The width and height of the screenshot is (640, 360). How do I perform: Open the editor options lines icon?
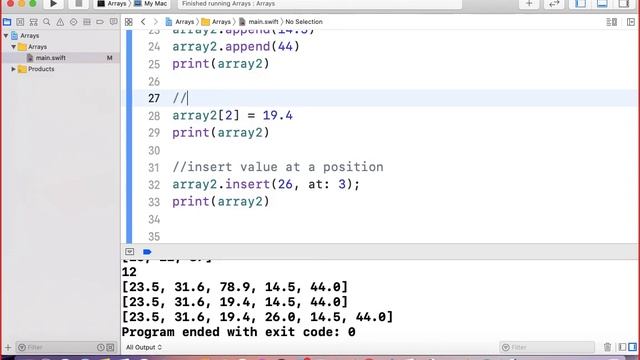611,22
